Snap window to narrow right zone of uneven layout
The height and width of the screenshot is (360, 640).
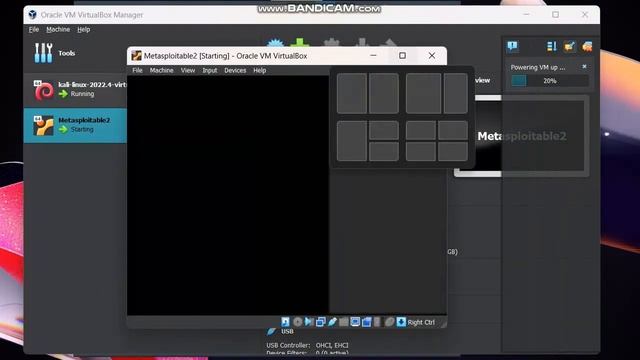[x=456, y=93]
